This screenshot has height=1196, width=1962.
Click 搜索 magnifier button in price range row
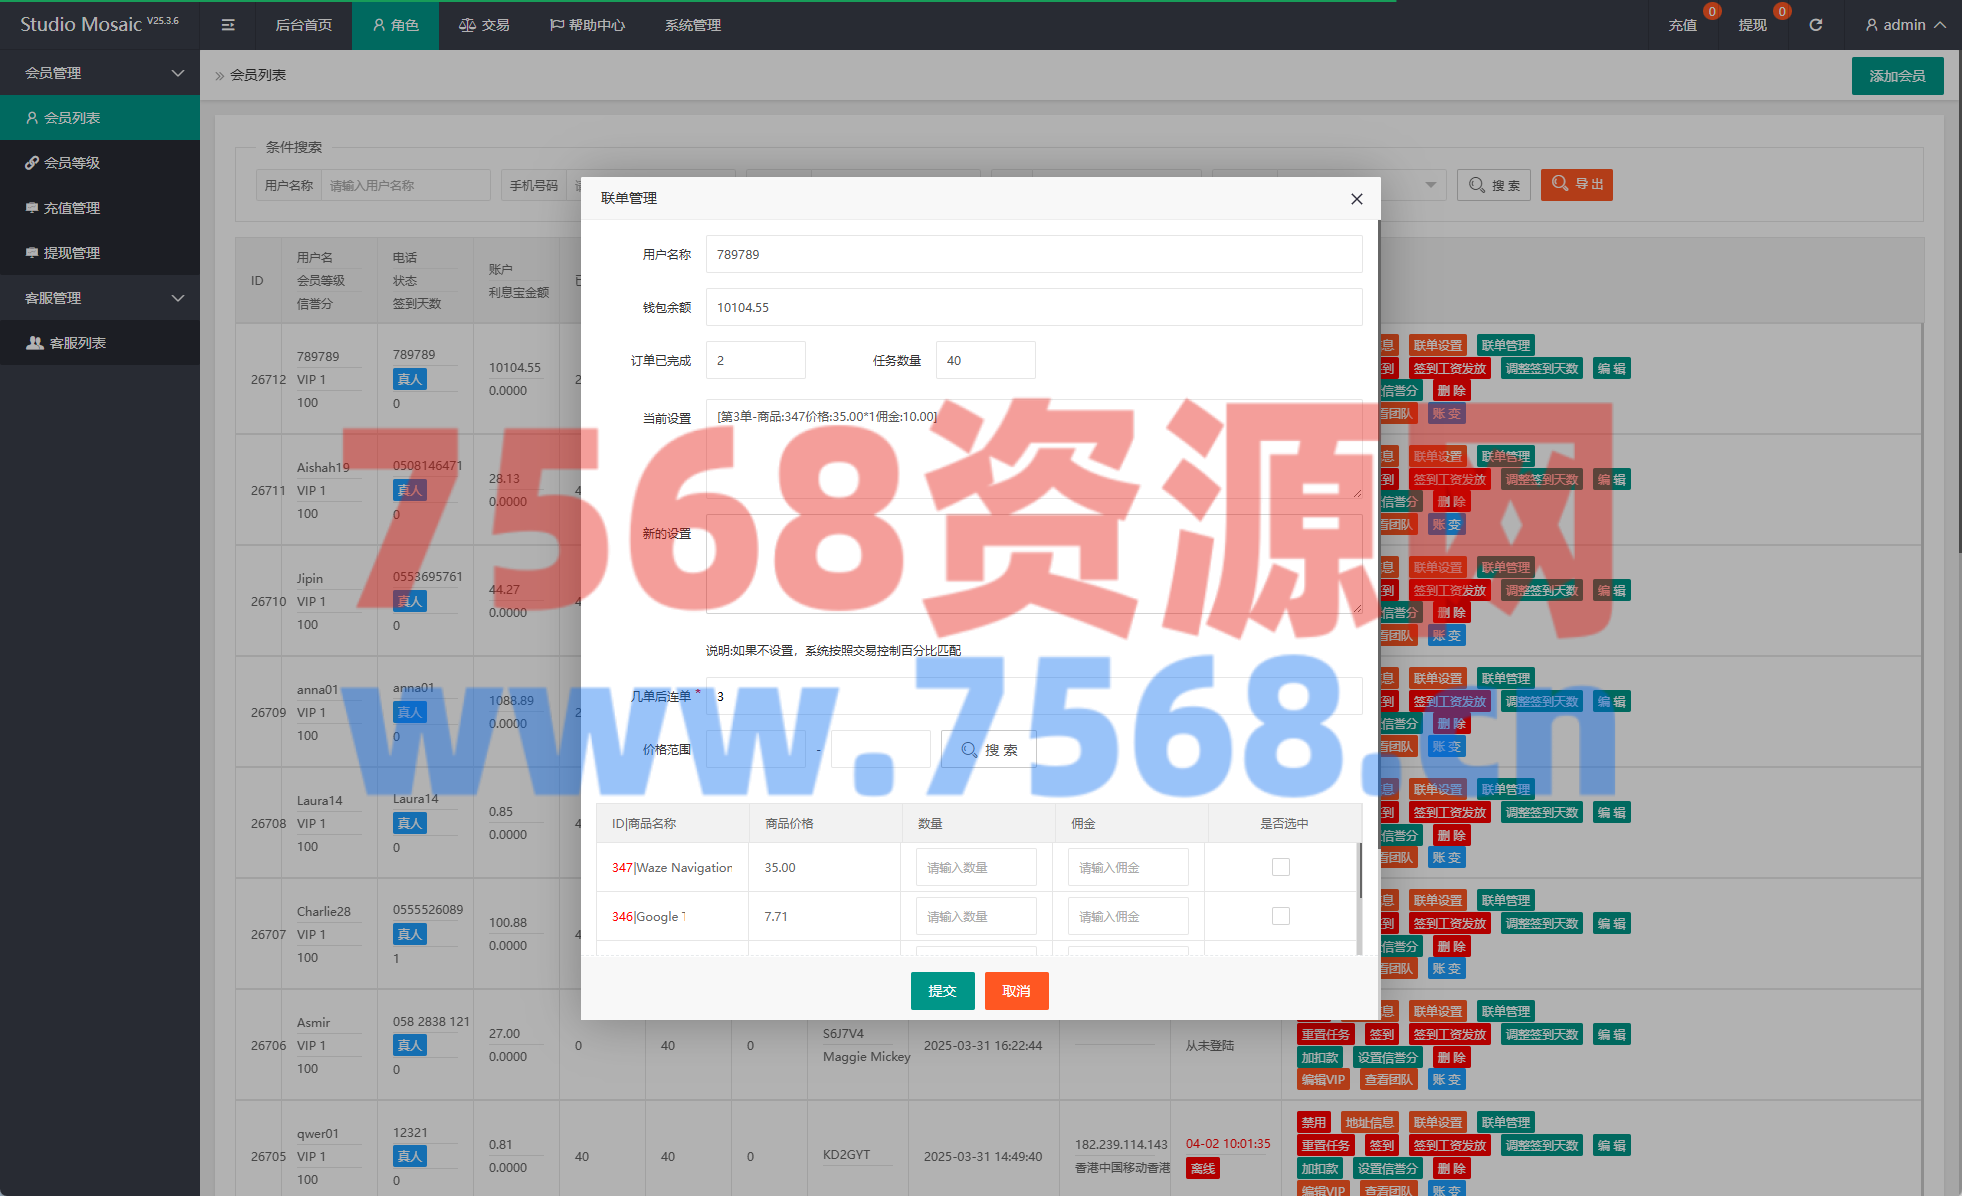(988, 750)
